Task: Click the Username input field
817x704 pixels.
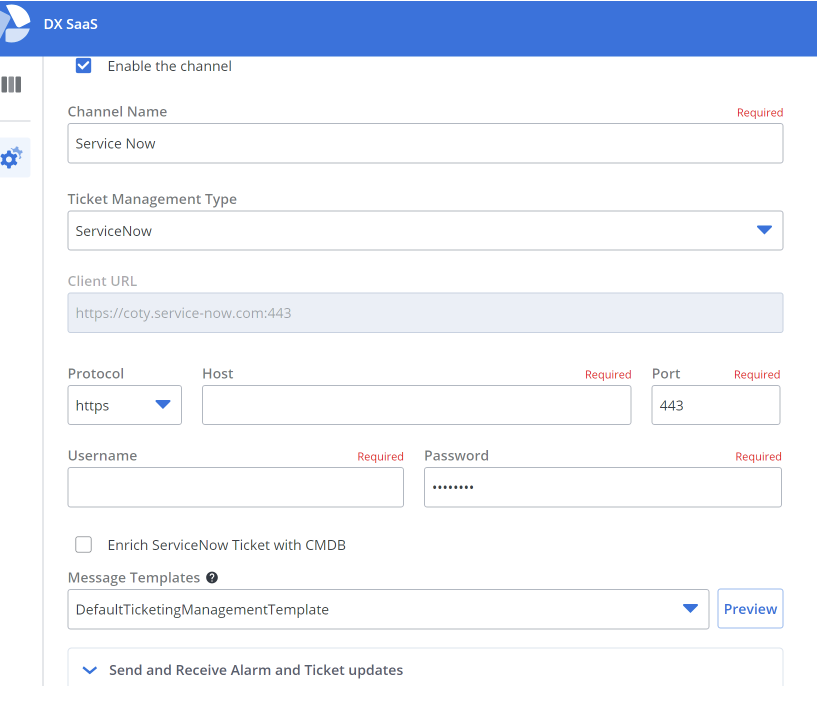Action: pyautogui.click(x=235, y=487)
